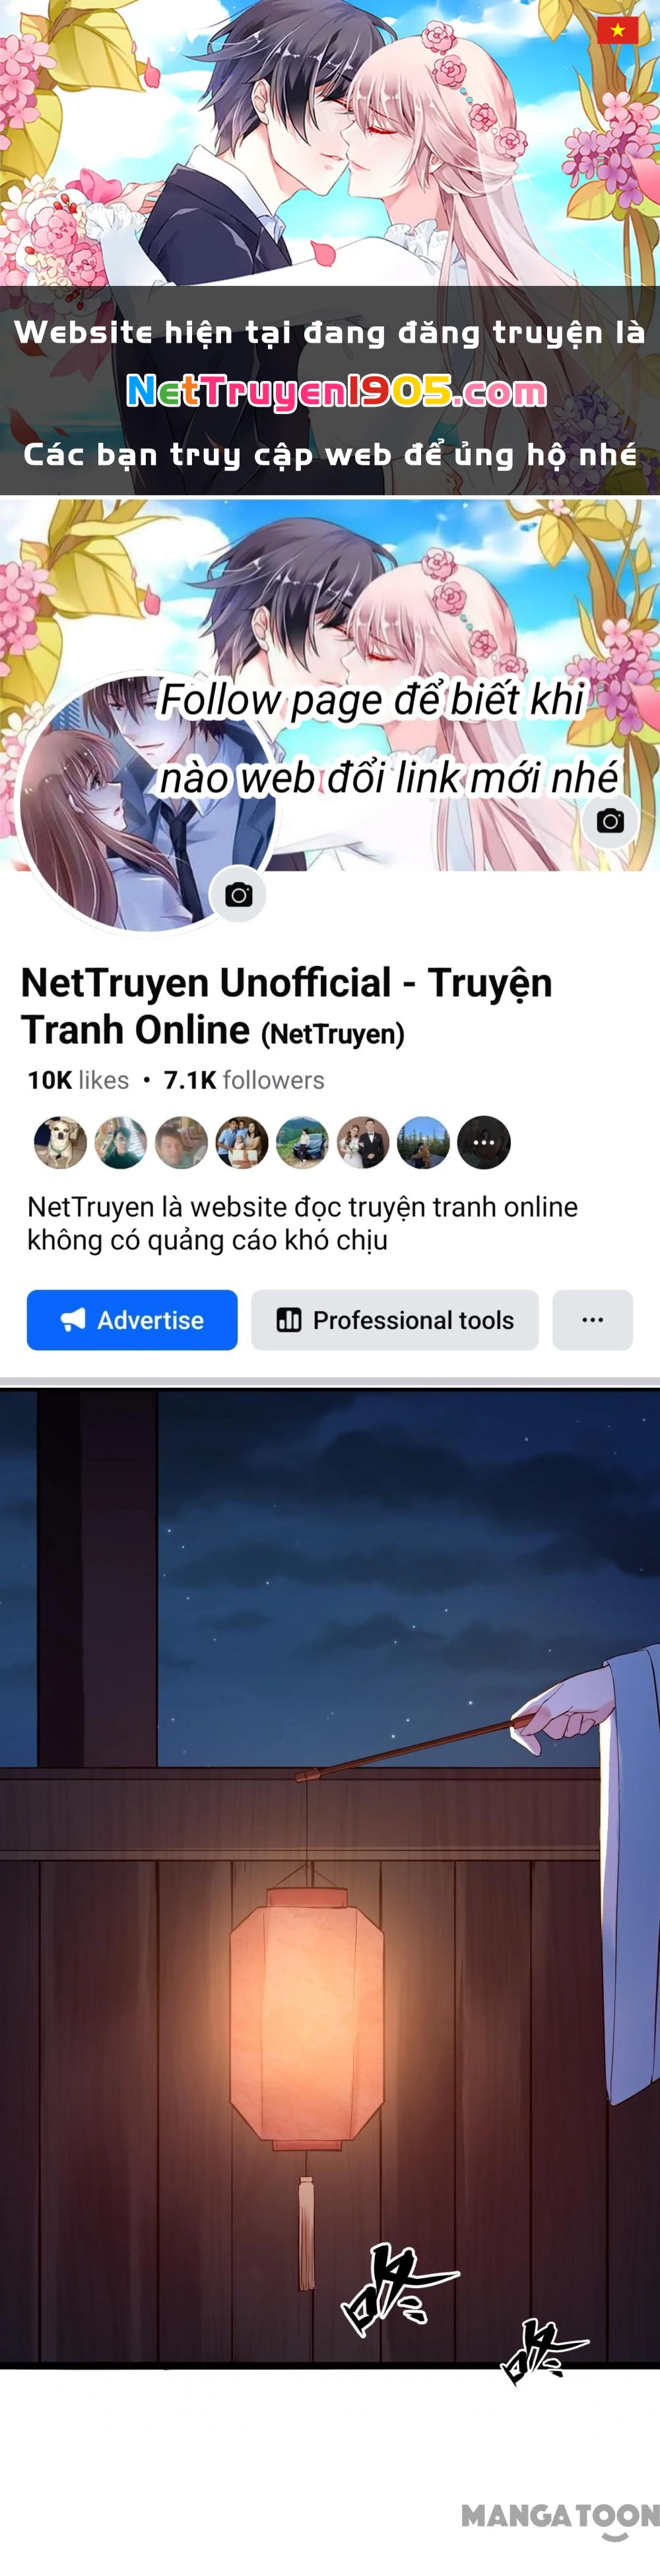Click the megaphone icon in Advertise
This screenshot has height=2576, width=660.
pos(73,1320)
